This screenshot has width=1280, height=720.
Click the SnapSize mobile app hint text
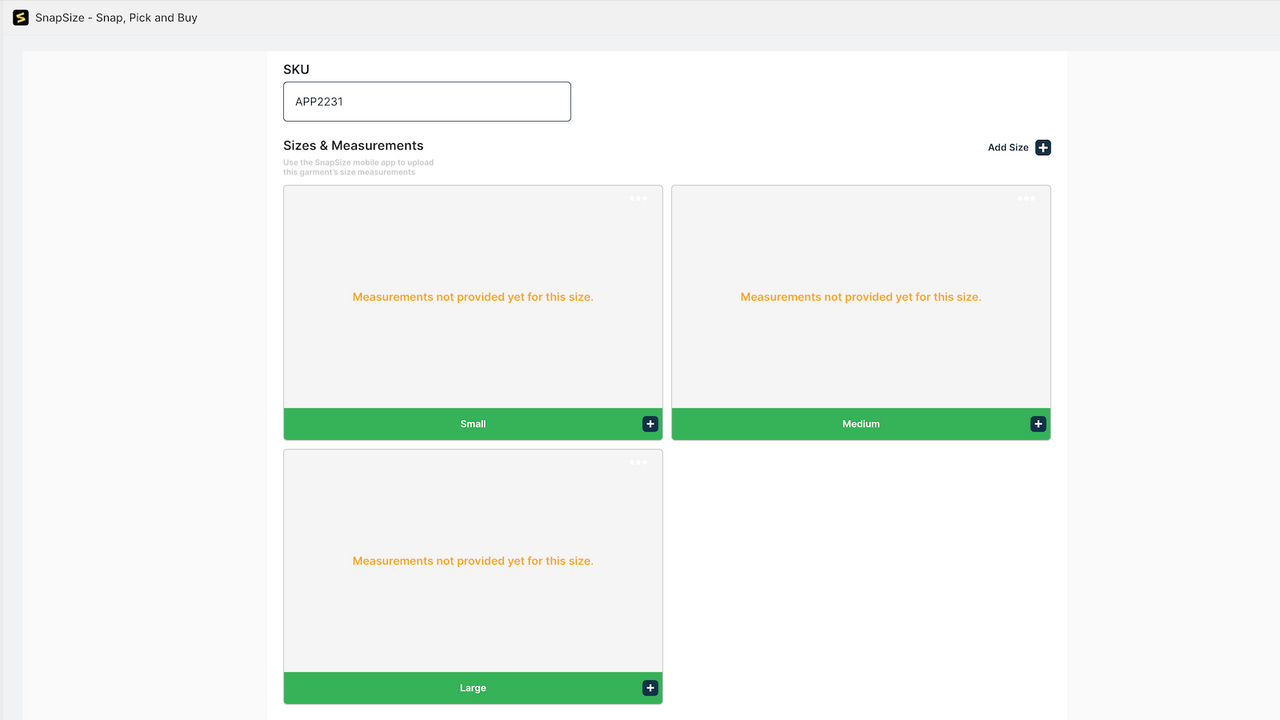[x=358, y=167]
